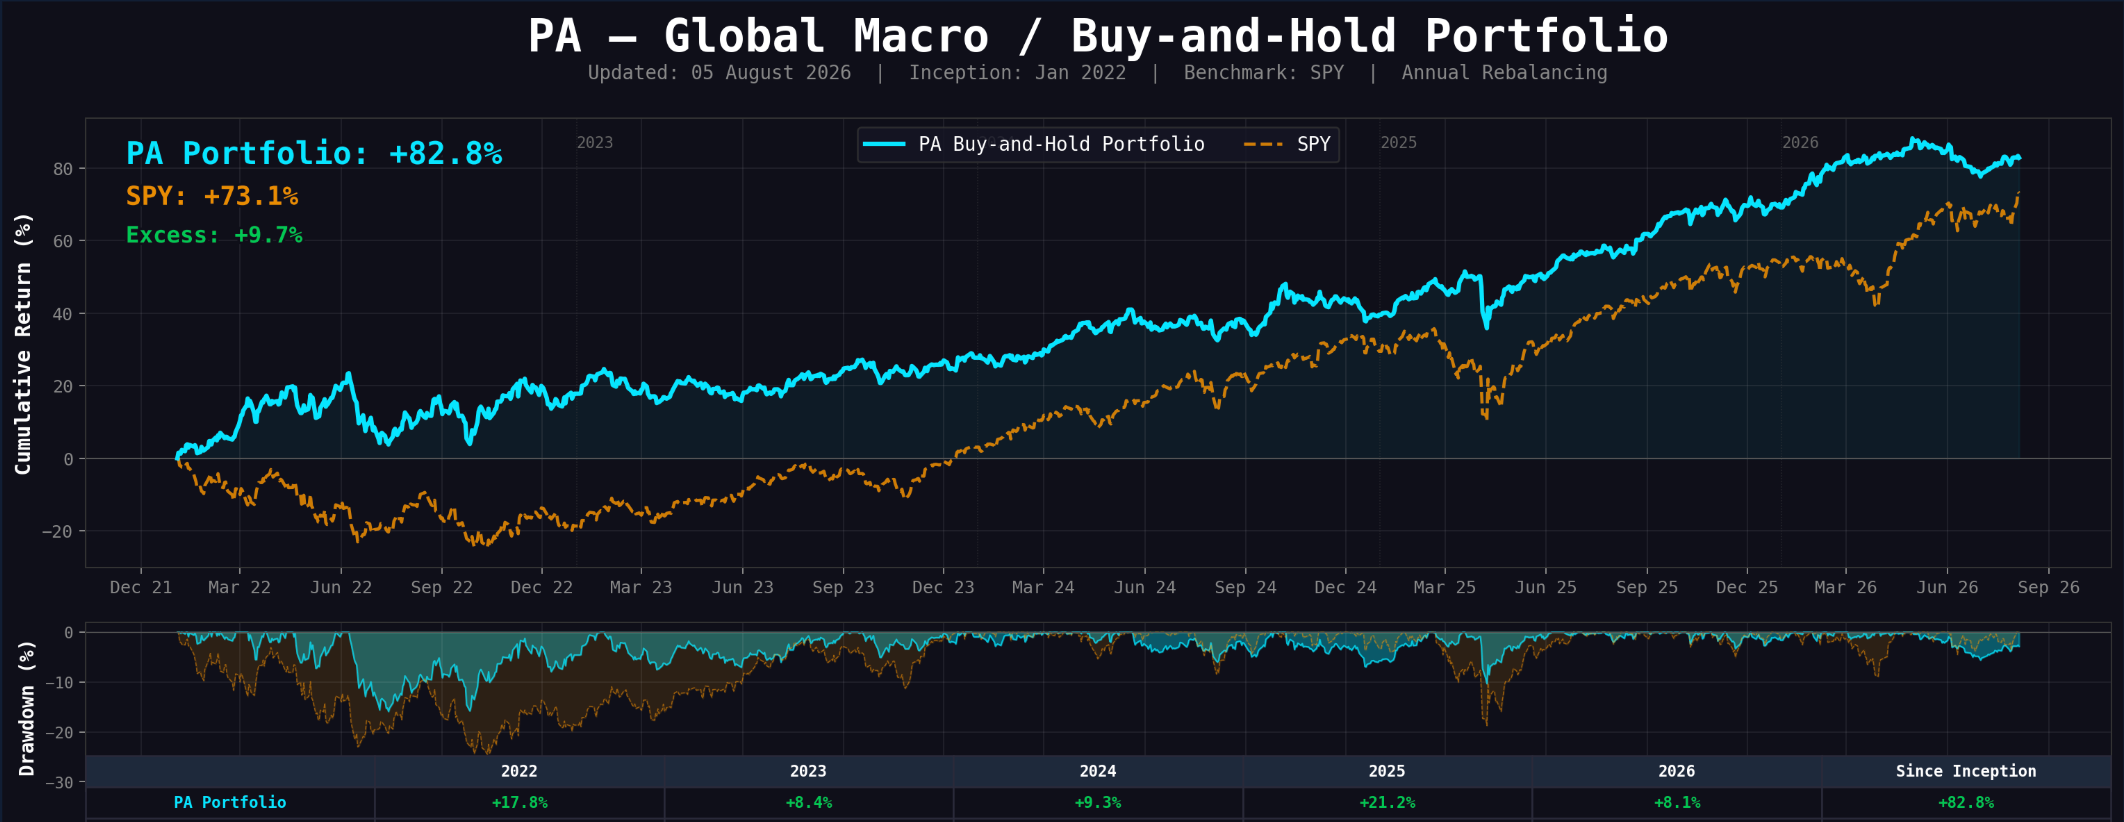
Task: Select the "+8.4%" return cell for 2023
Action: [x=809, y=802]
